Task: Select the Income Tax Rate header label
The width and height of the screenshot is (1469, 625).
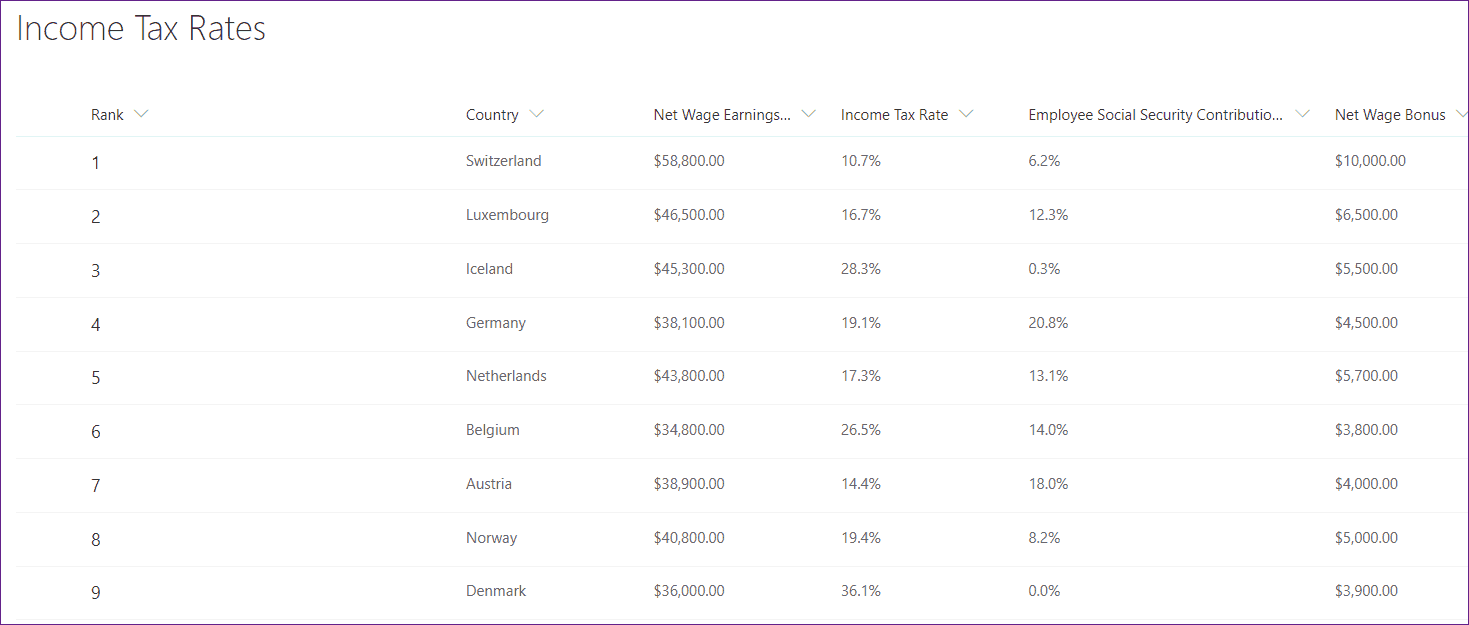Action: pyautogui.click(x=894, y=115)
